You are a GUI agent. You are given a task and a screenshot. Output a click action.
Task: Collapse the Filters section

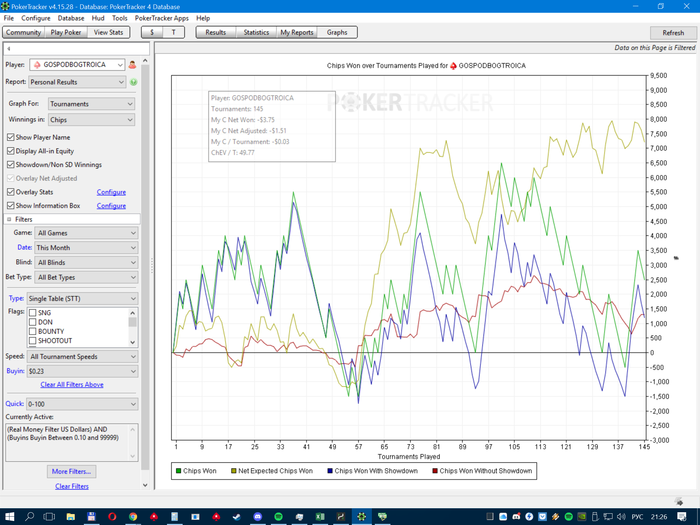(x=9, y=219)
